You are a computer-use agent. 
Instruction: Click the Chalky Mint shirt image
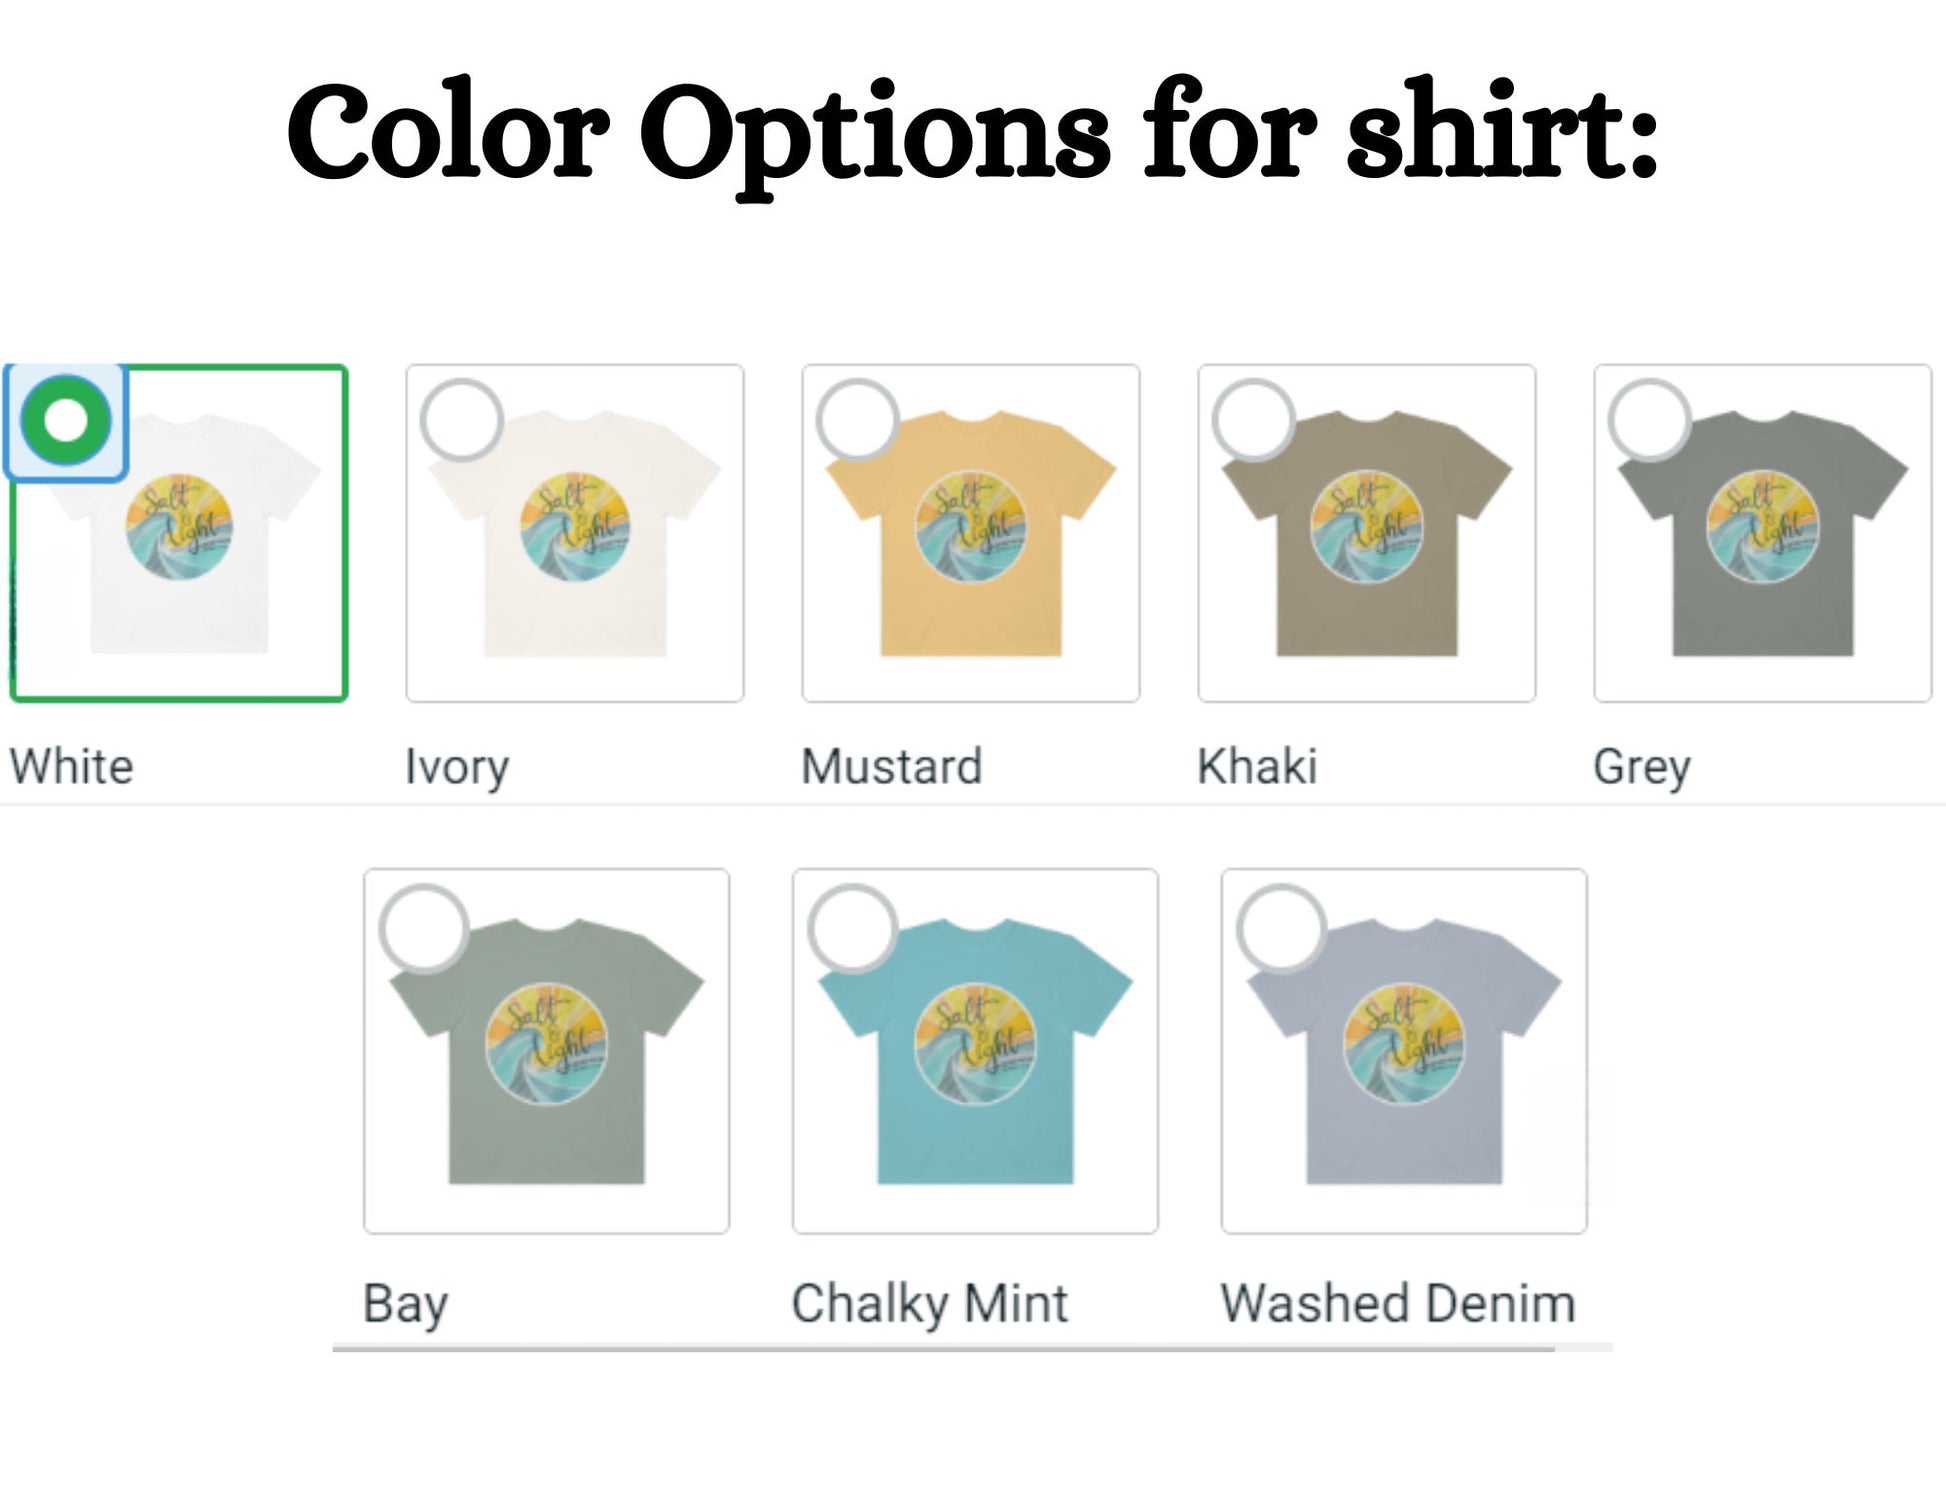pos(975,1051)
